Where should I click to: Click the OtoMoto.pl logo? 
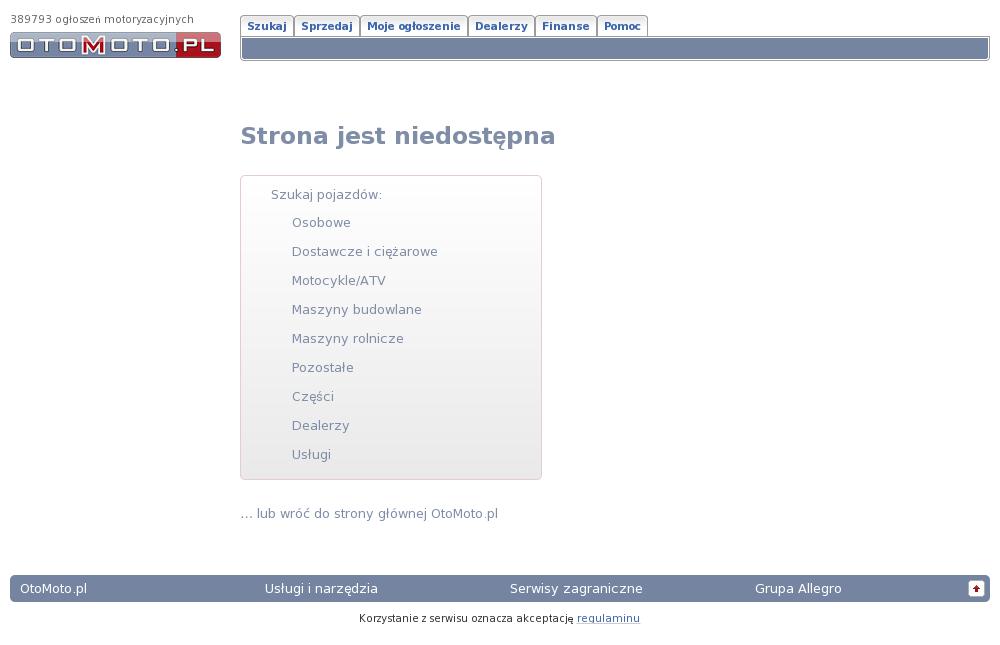115,45
